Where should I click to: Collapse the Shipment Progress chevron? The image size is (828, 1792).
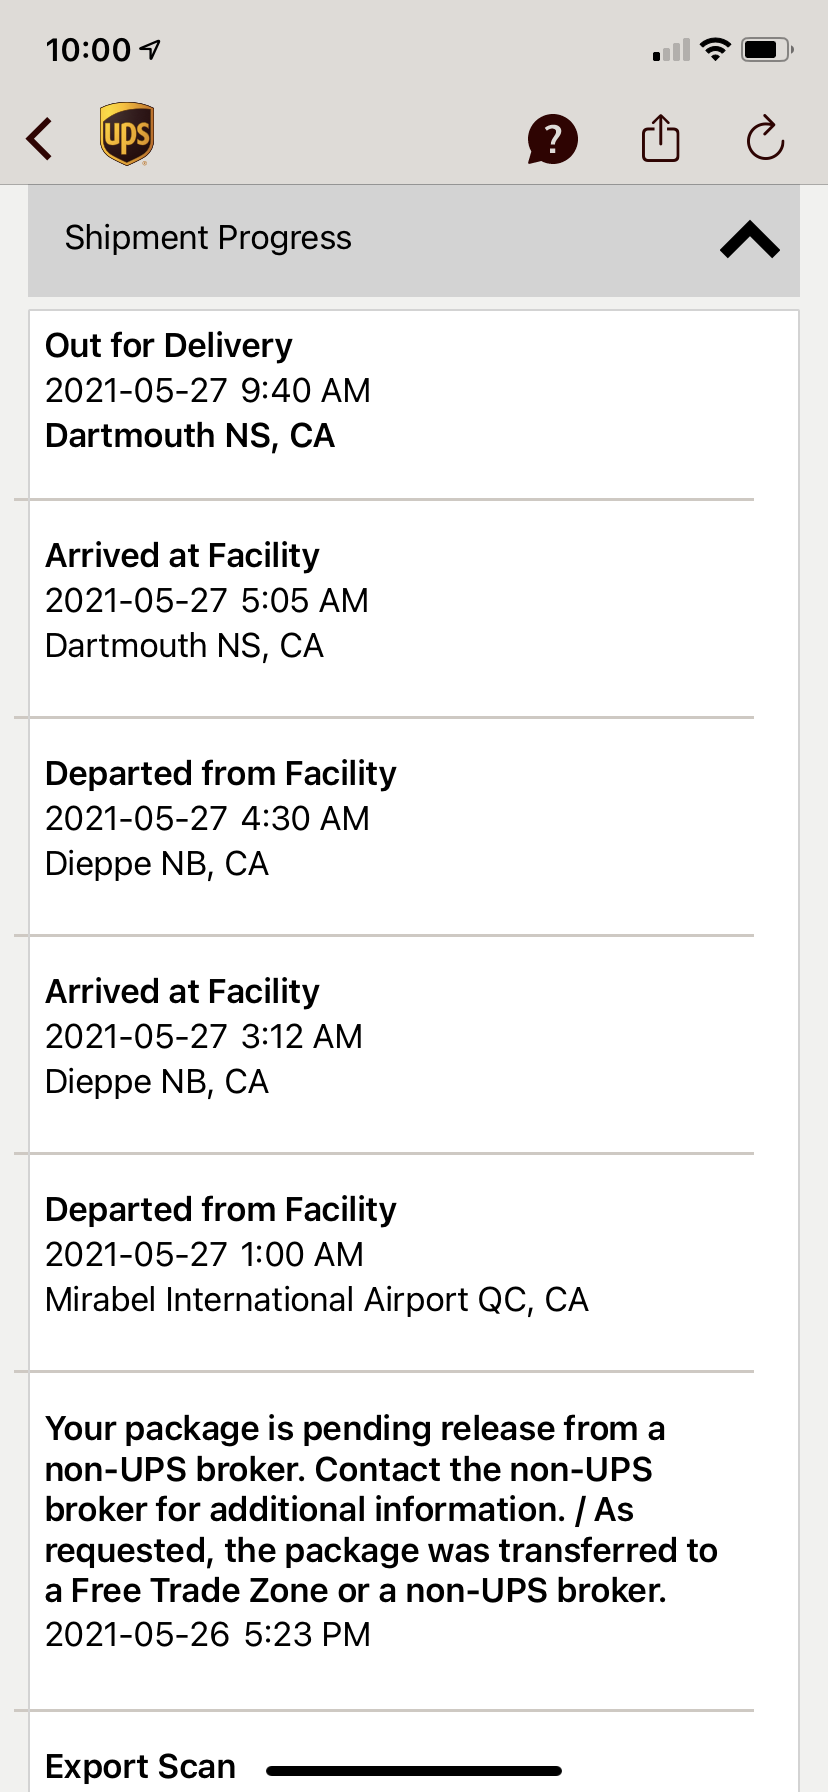(749, 240)
